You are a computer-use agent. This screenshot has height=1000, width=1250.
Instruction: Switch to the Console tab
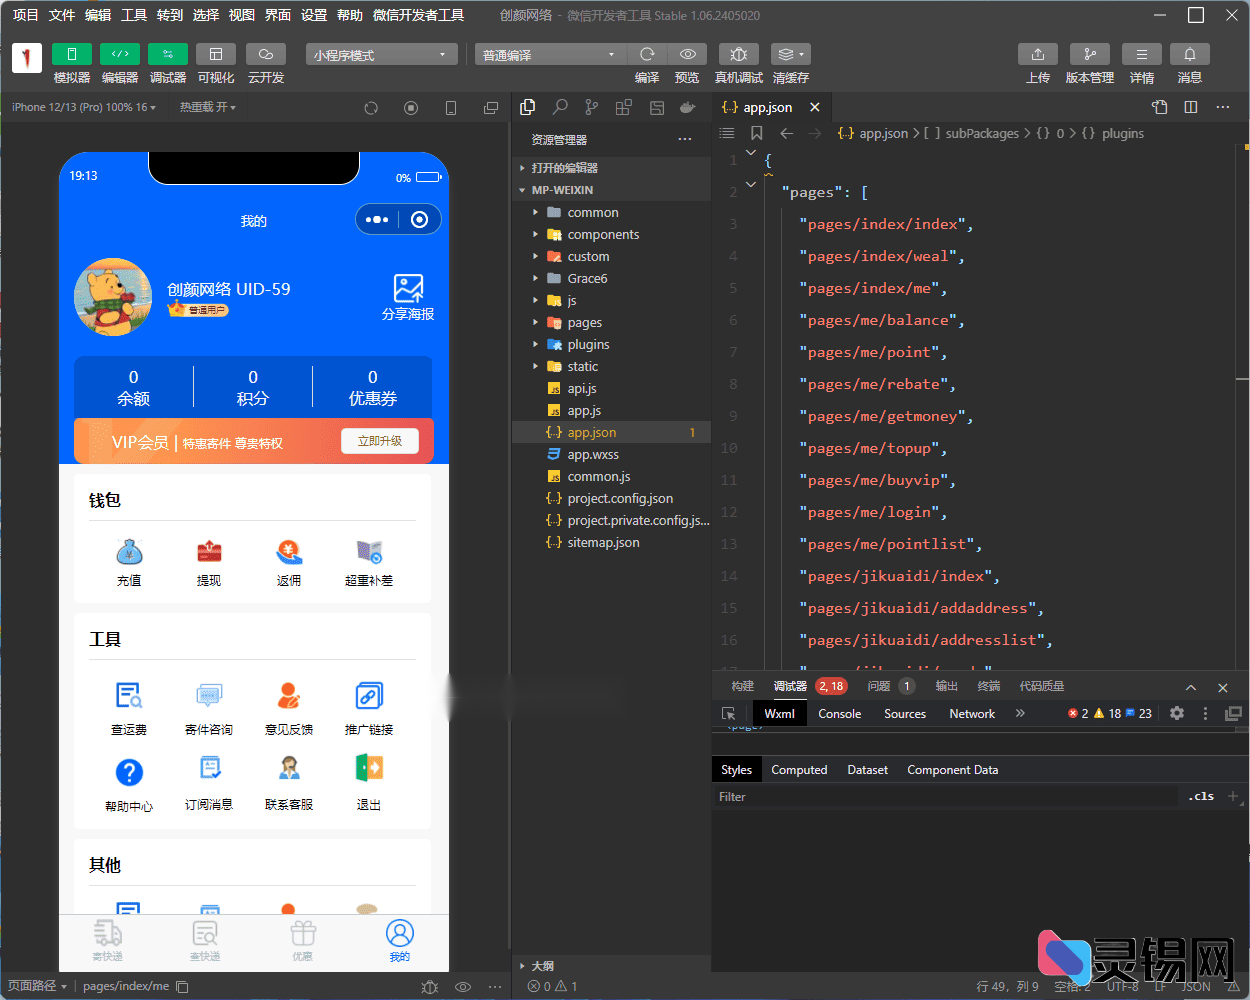click(839, 714)
